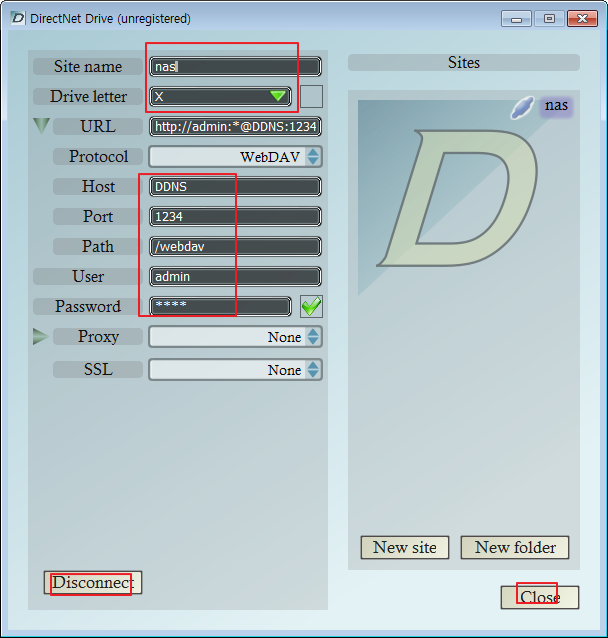Click the Site name text field
The image size is (608, 638).
tap(235, 67)
